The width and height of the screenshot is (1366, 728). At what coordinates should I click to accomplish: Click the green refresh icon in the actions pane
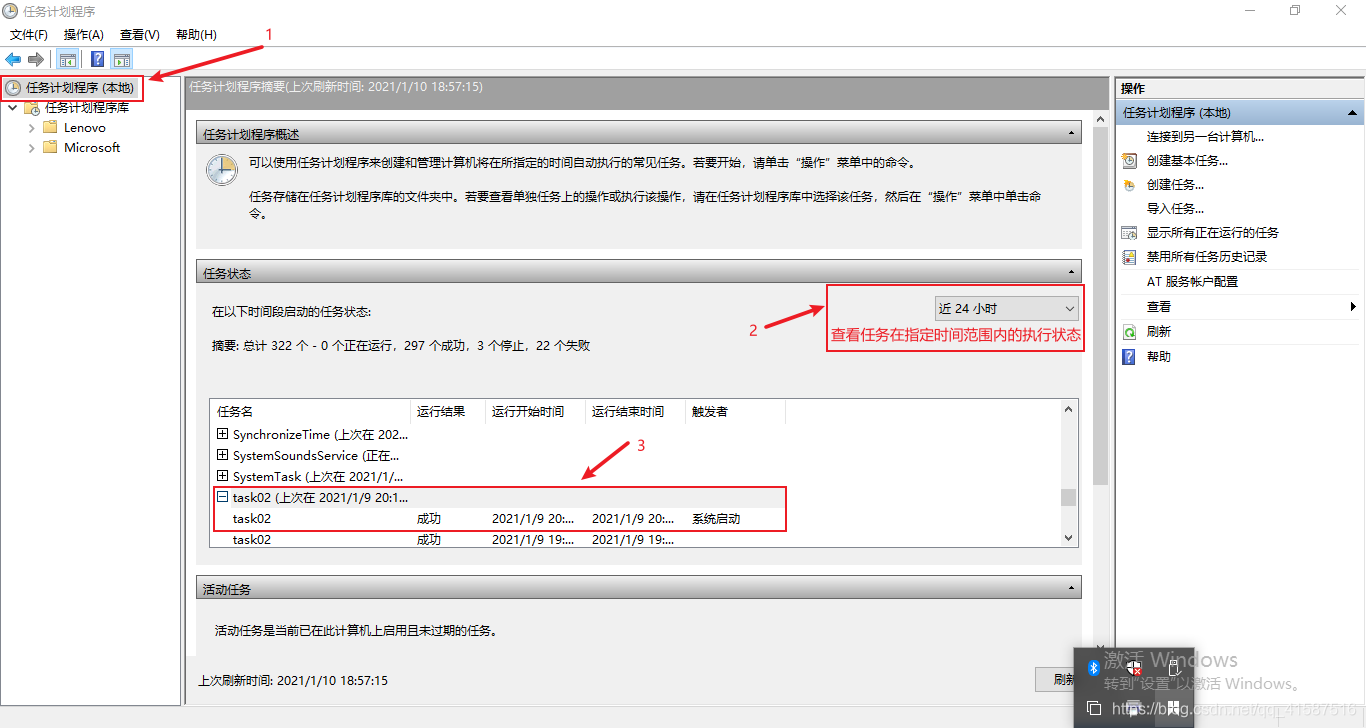click(x=1129, y=332)
